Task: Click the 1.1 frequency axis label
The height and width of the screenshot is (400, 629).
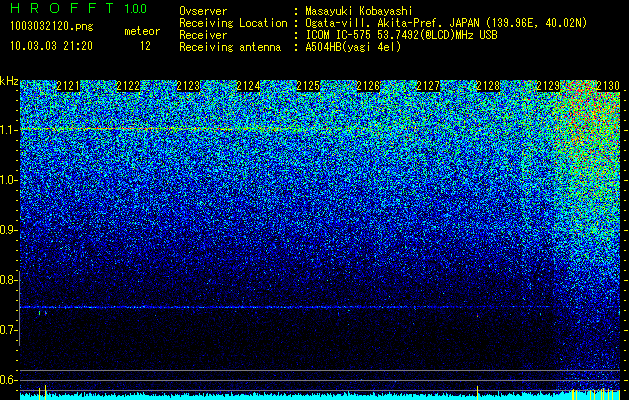Action: point(9,130)
